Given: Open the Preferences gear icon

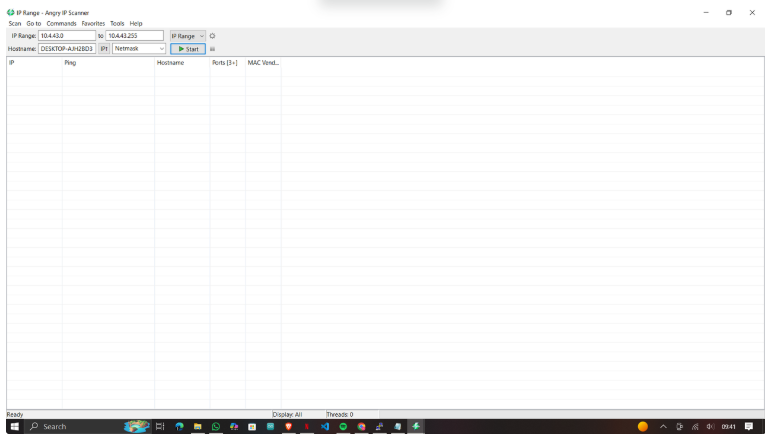Looking at the screenshot, I should (x=212, y=36).
